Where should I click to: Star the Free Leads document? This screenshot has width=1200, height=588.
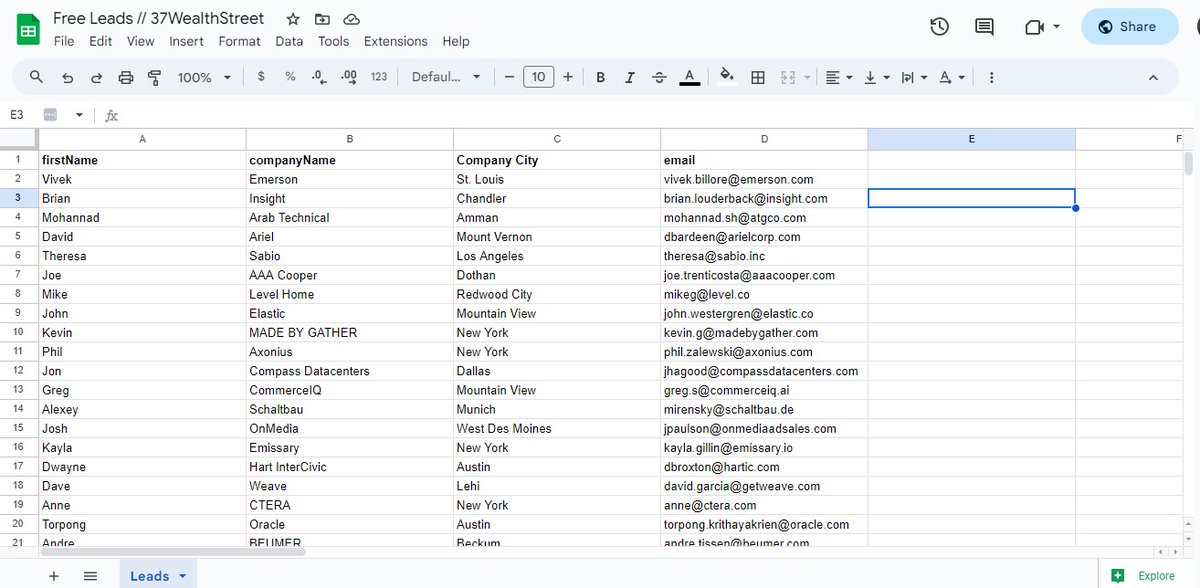click(x=293, y=19)
